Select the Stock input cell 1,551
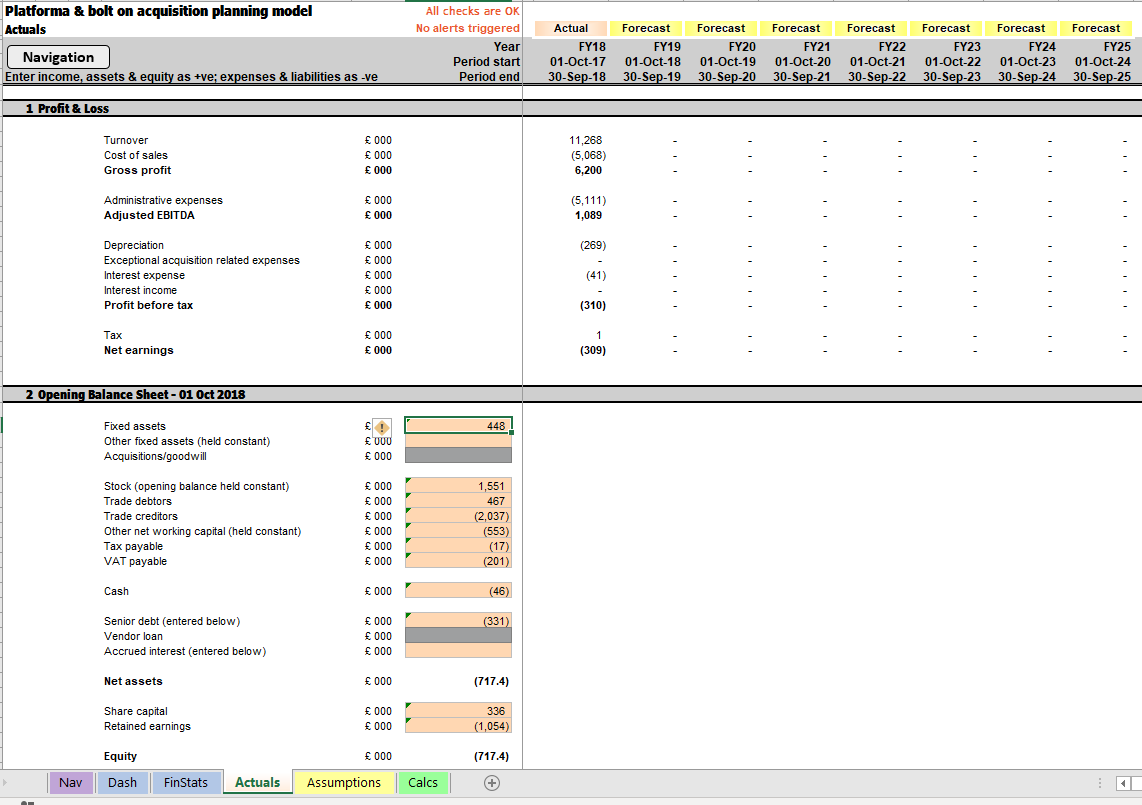The width and height of the screenshot is (1142, 805). click(458, 486)
